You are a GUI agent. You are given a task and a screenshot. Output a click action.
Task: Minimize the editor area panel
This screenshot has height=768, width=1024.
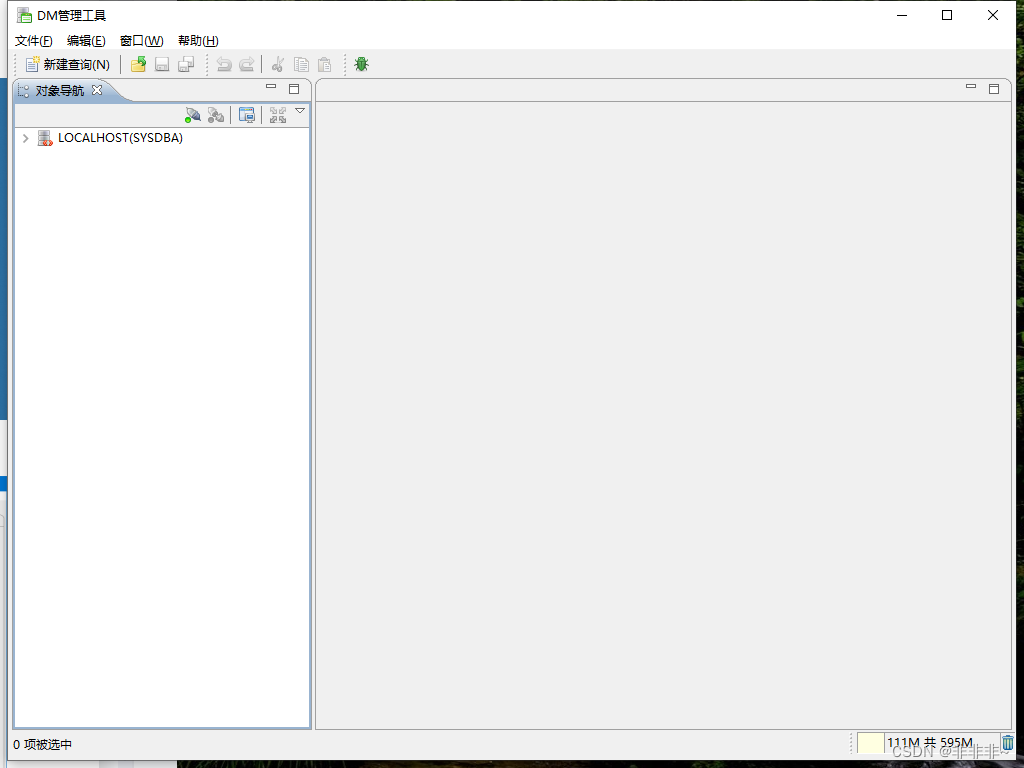971,86
